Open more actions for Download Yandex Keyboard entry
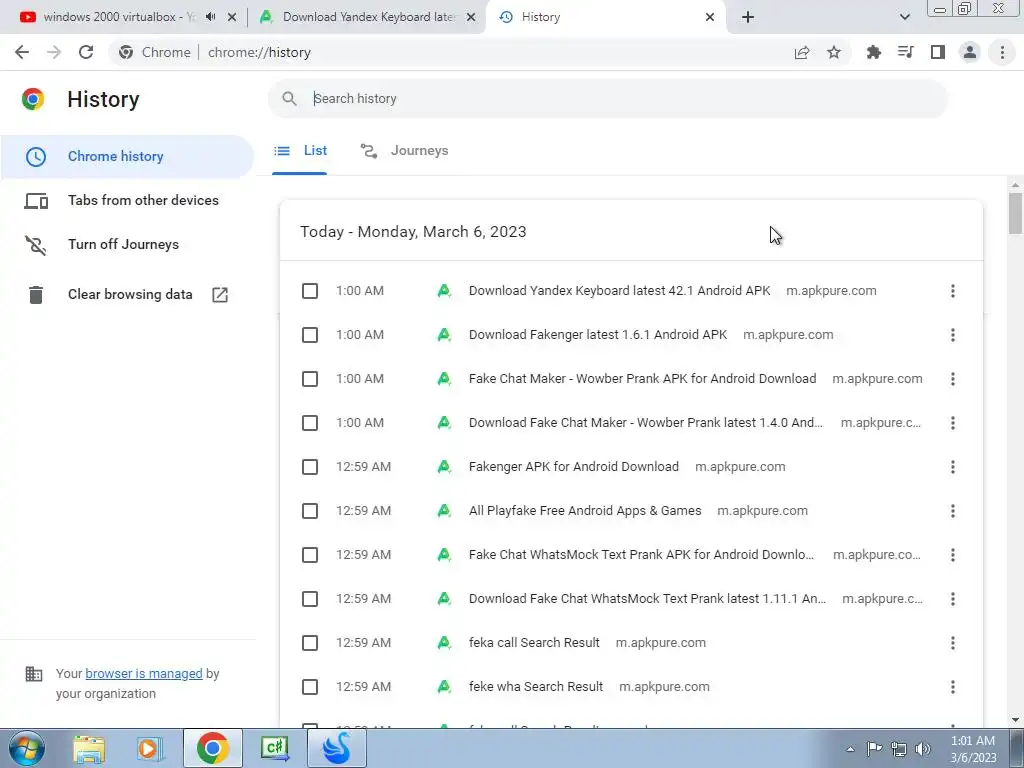 pos(953,291)
